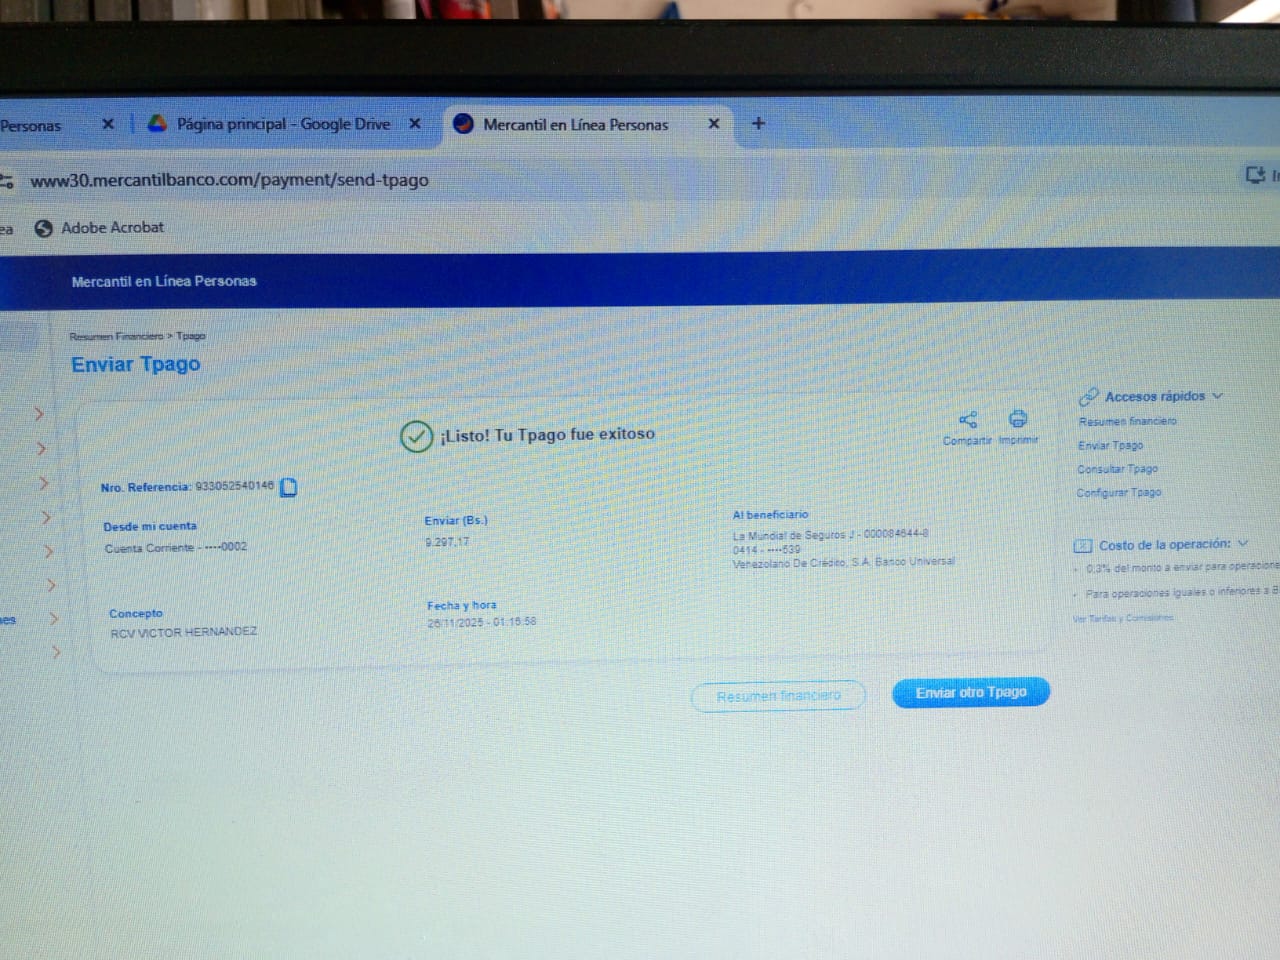Open Consultar Tpago quick access link
Image resolution: width=1280 pixels, height=960 pixels.
(x=1117, y=469)
